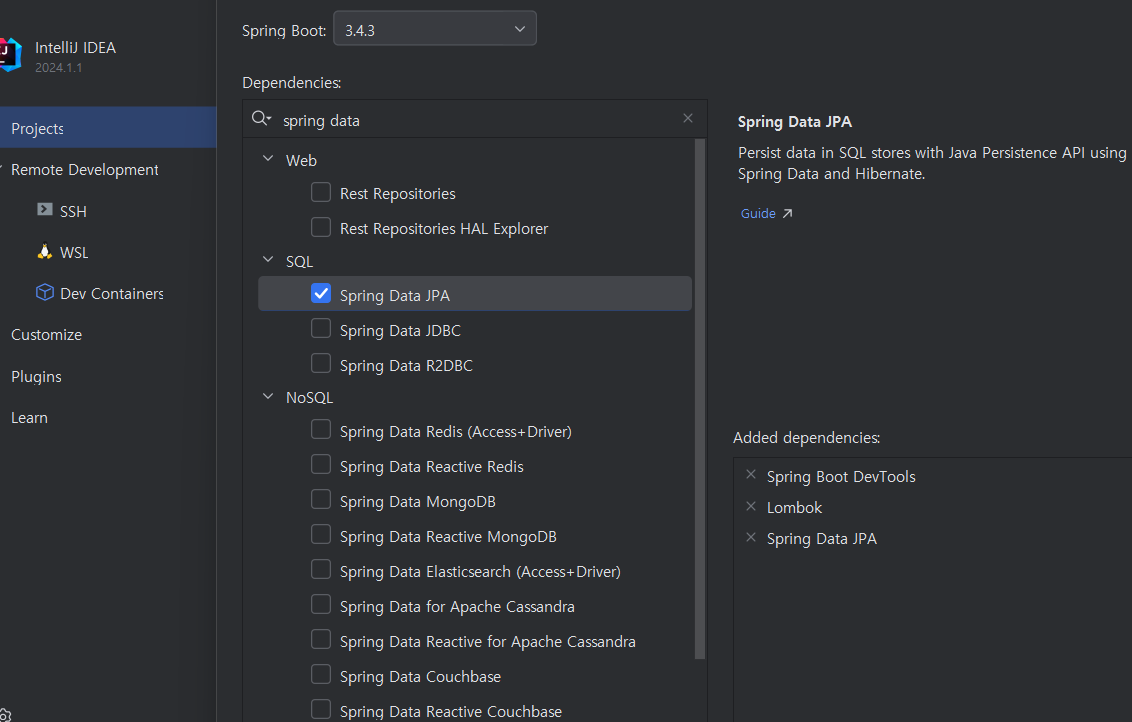Viewport: 1132px width, 722px height.
Task: Click the WSL penguin icon
Action: pyautogui.click(x=45, y=251)
